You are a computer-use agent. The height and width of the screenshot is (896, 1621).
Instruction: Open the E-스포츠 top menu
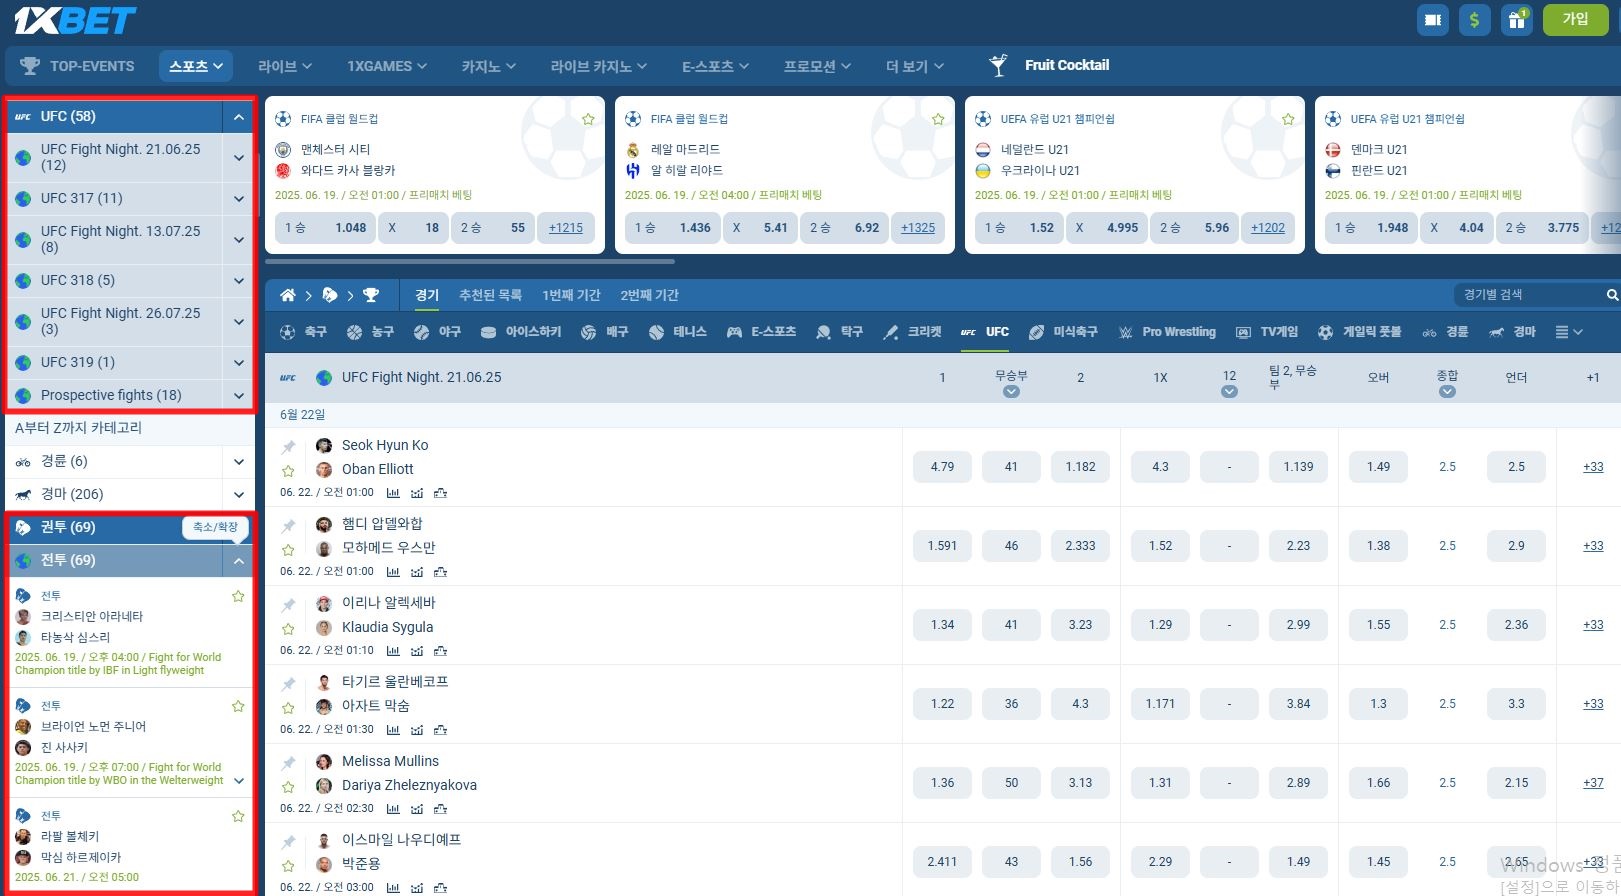pyautogui.click(x=715, y=66)
